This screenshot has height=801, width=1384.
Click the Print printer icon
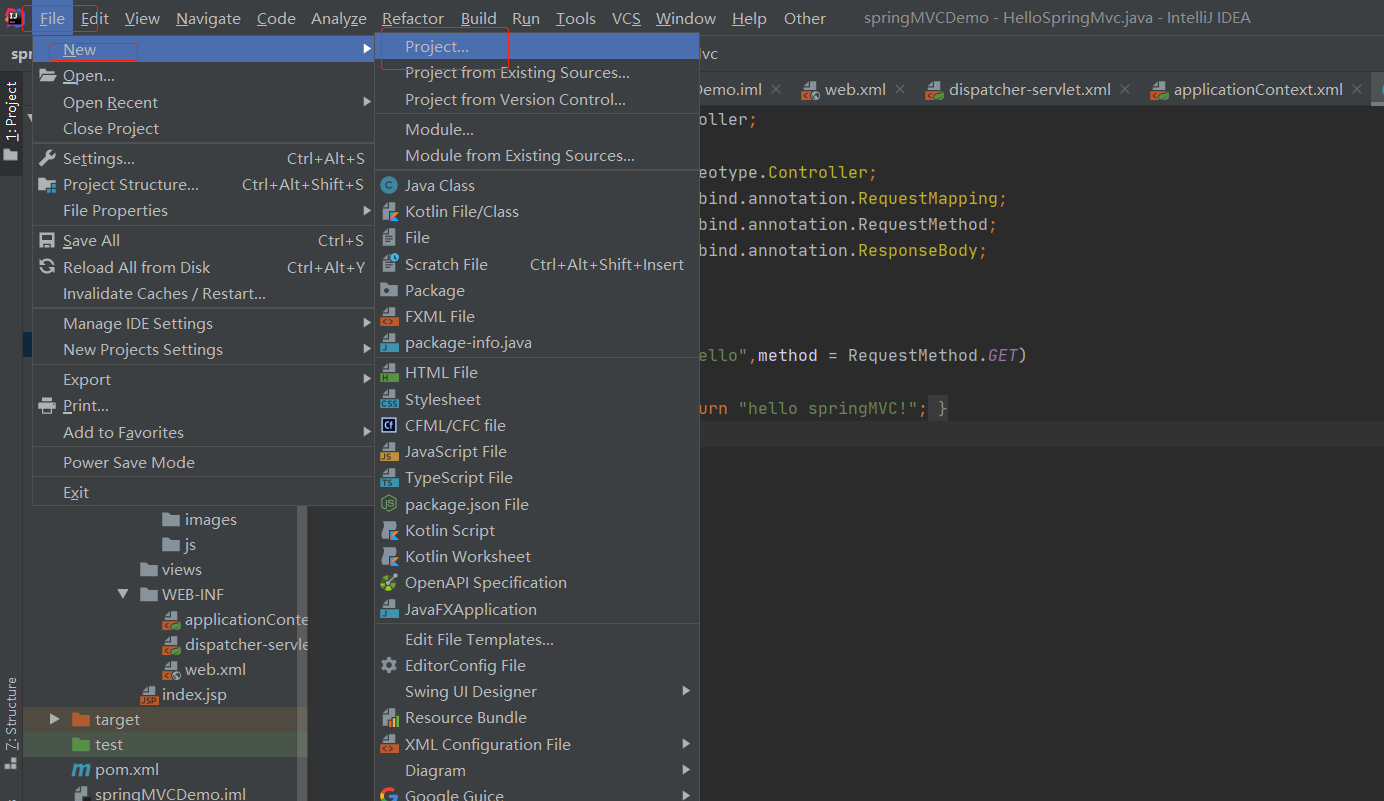click(x=47, y=405)
